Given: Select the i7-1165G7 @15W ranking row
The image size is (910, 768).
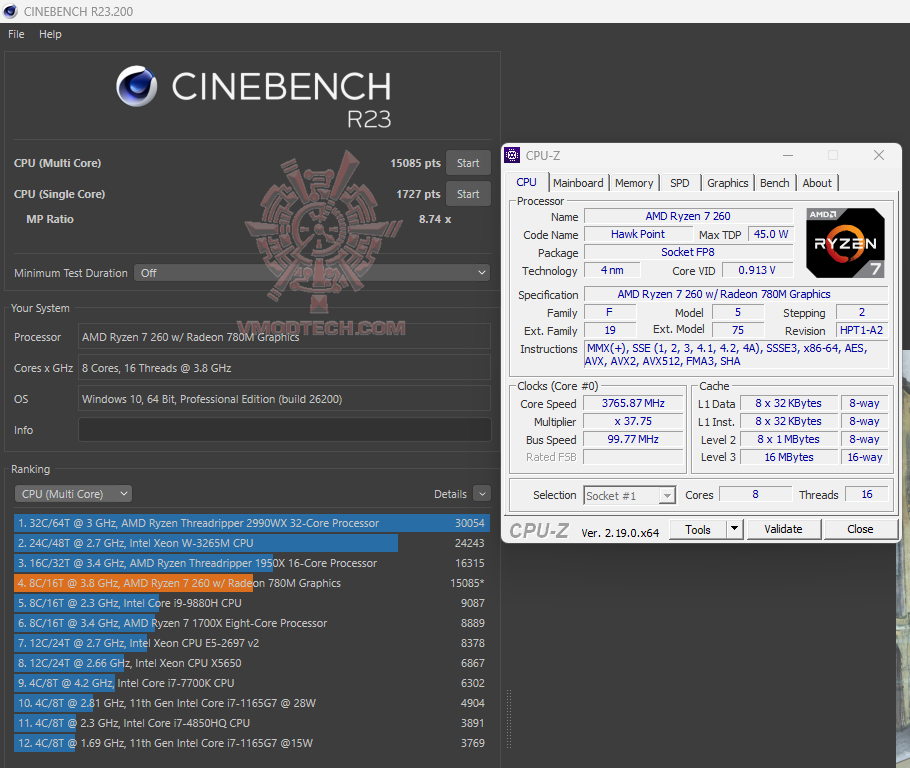Looking at the screenshot, I should [x=252, y=743].
